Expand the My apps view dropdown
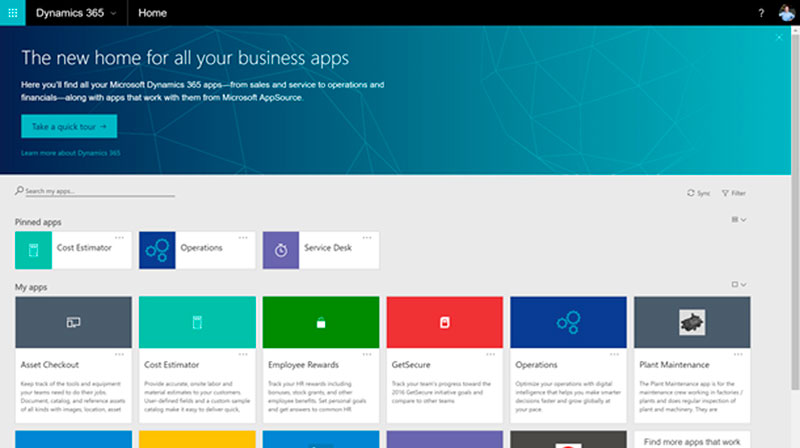Screen dimensions: 800x448 [x=739, y=284]
